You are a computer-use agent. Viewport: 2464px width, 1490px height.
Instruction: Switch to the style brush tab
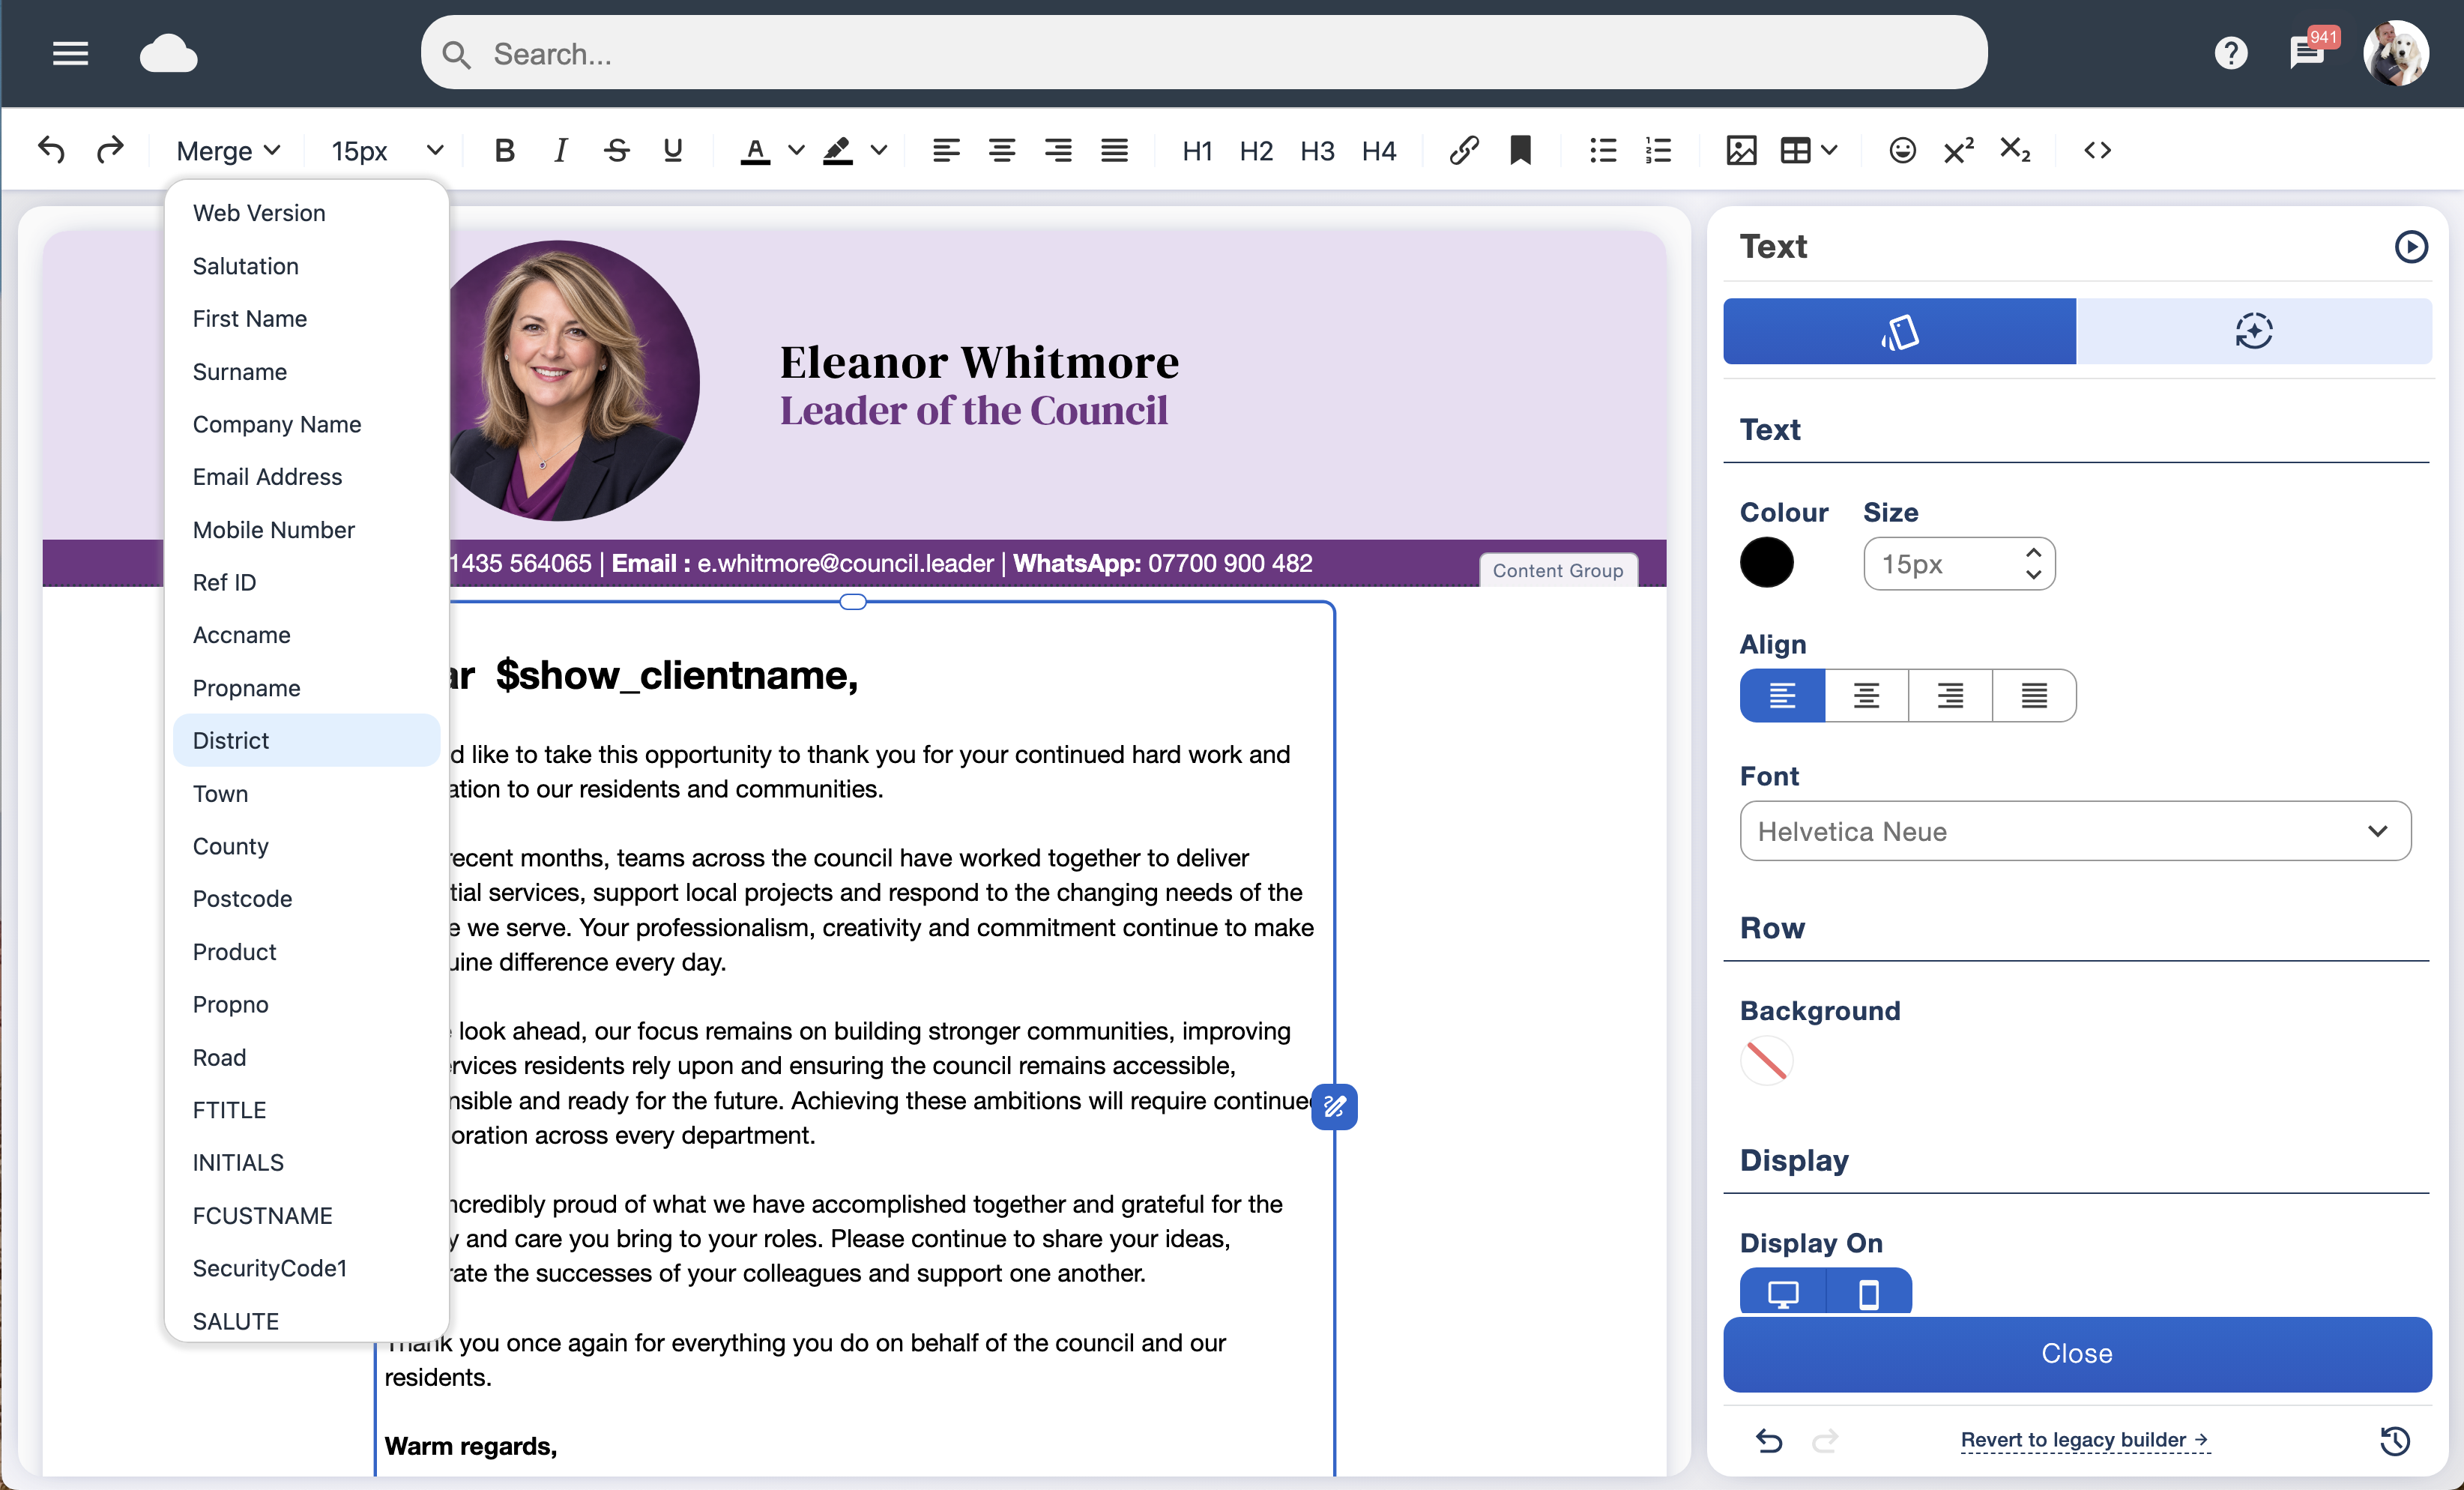click(x=1899, y=331)
